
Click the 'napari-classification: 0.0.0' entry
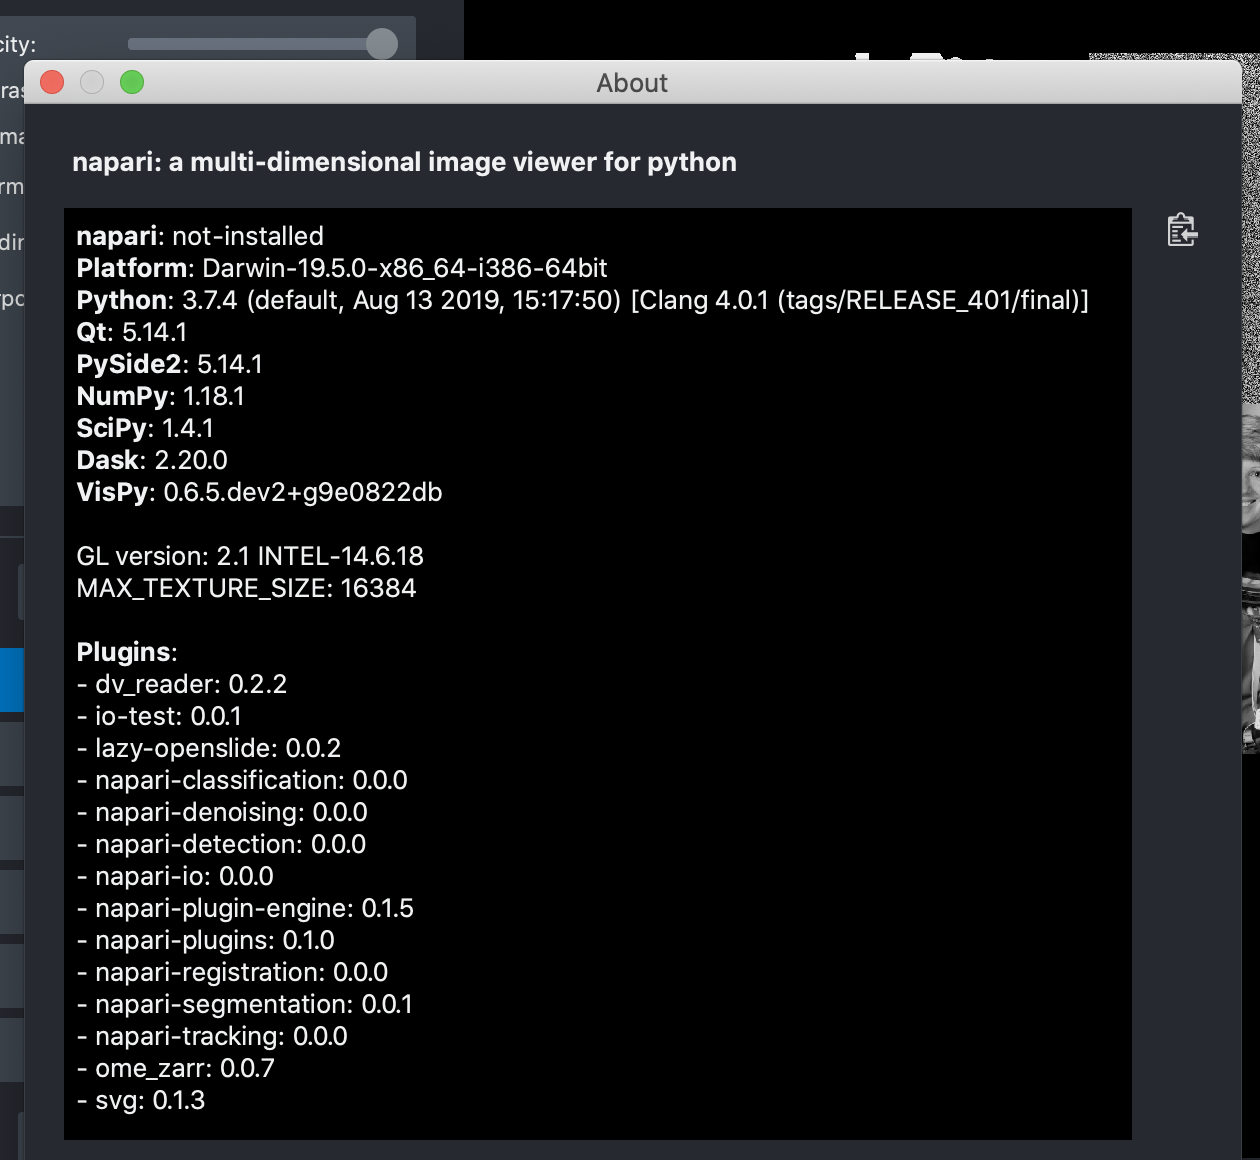(x=242, y=780)
